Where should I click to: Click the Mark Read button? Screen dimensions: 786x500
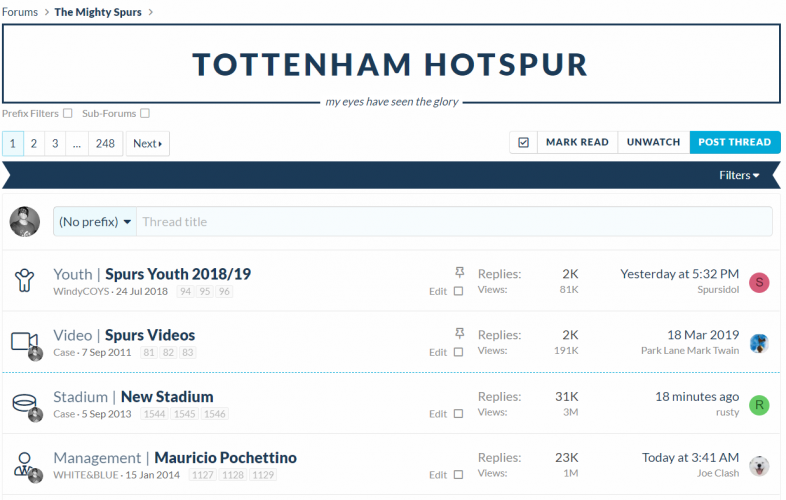click(577, 142)
